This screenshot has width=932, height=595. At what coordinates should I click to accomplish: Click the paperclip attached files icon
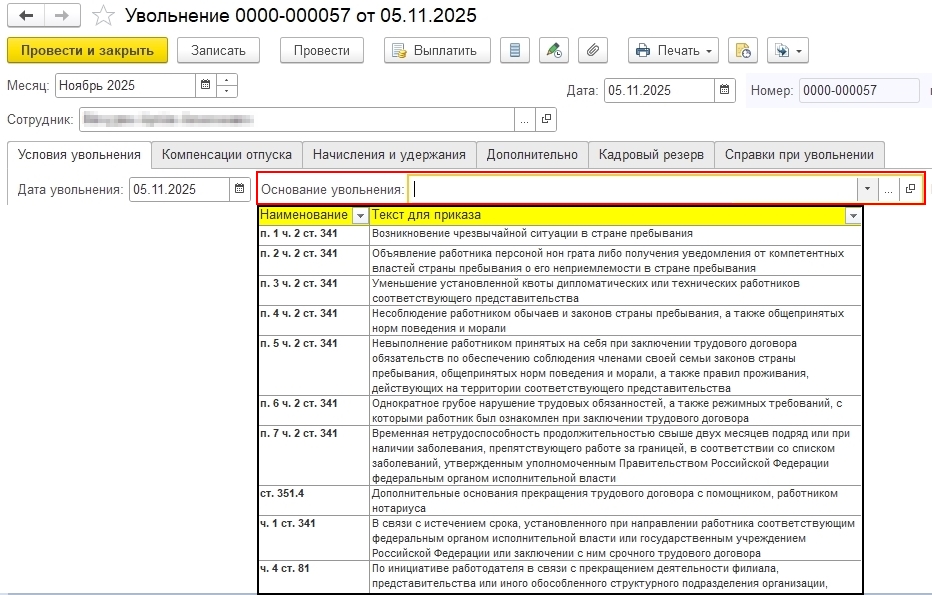593,51
